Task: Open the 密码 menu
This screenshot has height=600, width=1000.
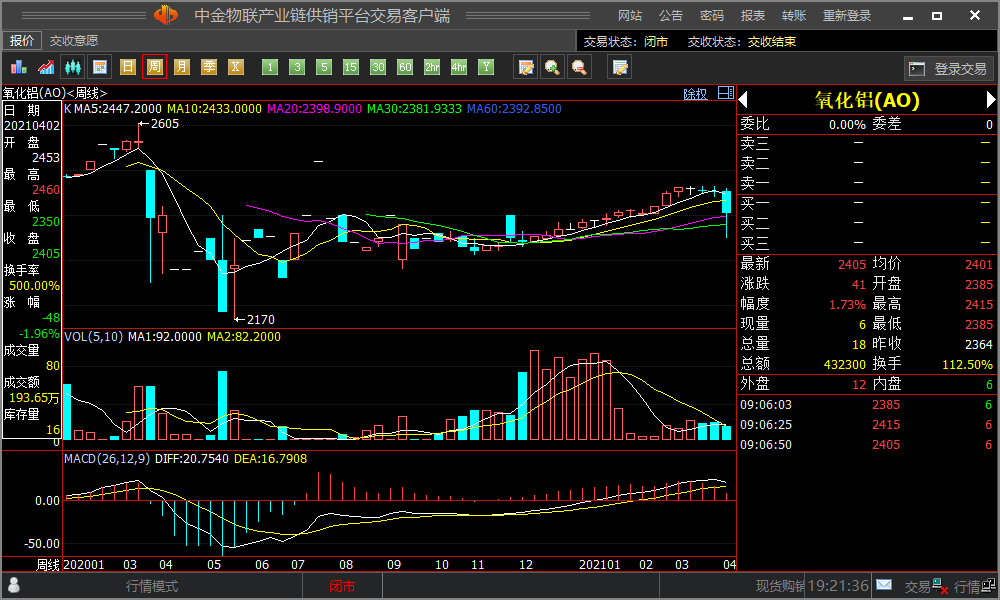Action: tap(712, 15)
